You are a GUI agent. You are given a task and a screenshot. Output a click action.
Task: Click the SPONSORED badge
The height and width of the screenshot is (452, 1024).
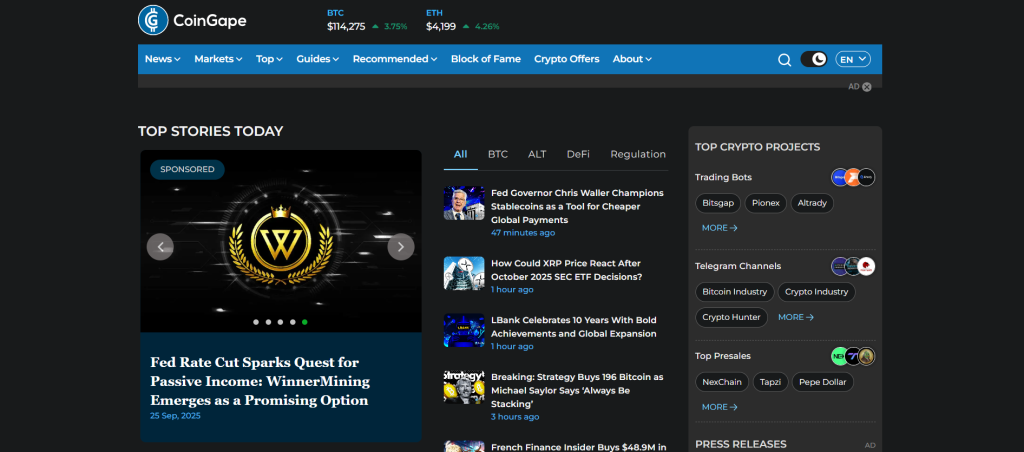(x=187, y=169)
